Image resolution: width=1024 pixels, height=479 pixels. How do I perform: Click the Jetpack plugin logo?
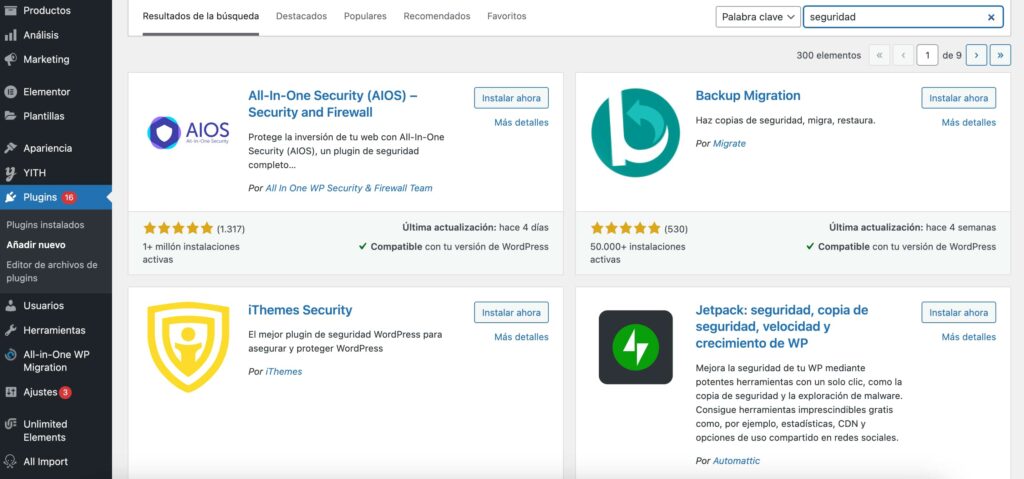click(635, 347)
